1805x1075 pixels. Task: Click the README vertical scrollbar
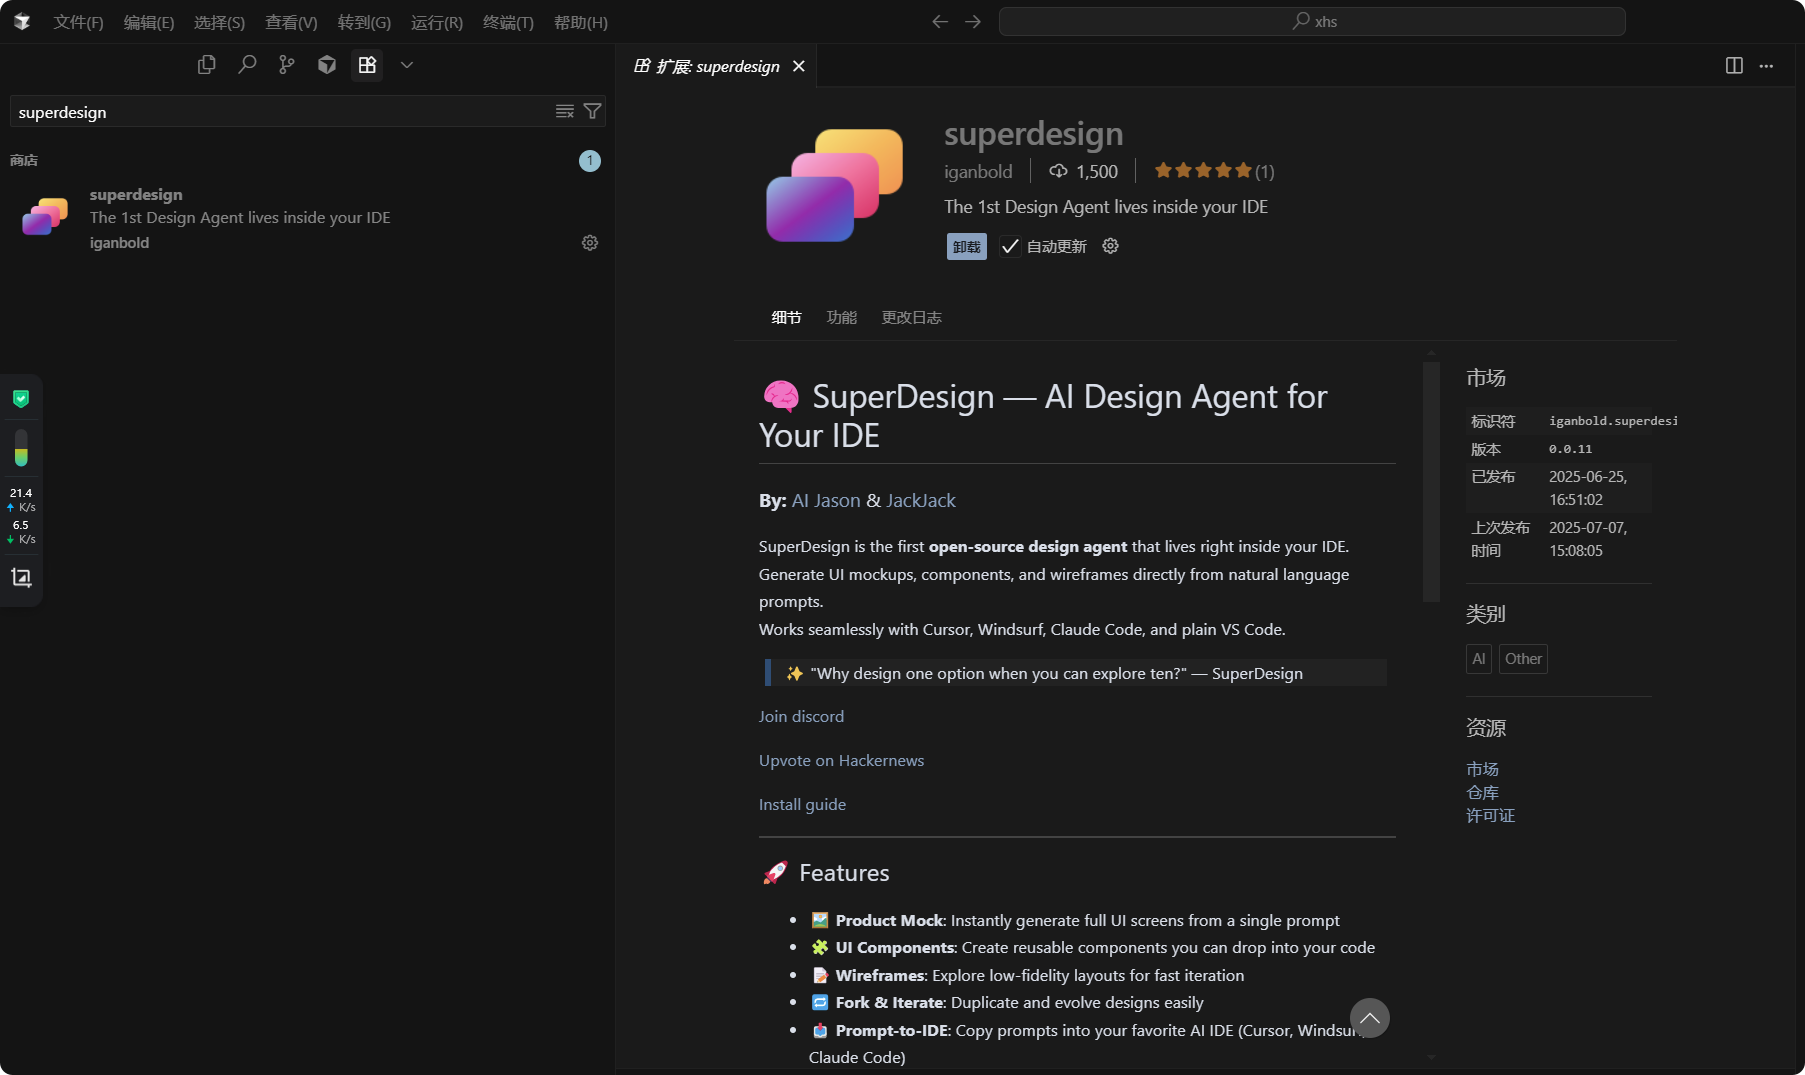click(1431, 482)
